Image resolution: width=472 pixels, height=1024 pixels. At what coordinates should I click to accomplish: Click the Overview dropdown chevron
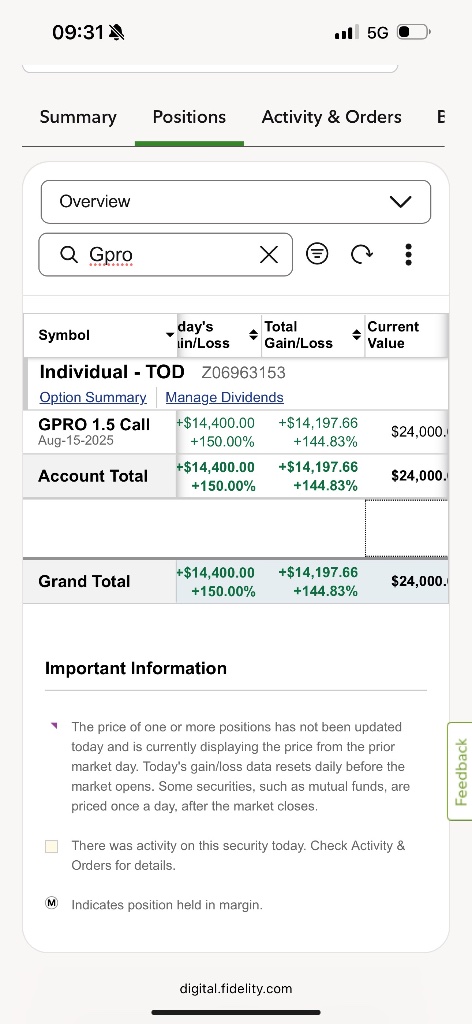tap(400, 202)
